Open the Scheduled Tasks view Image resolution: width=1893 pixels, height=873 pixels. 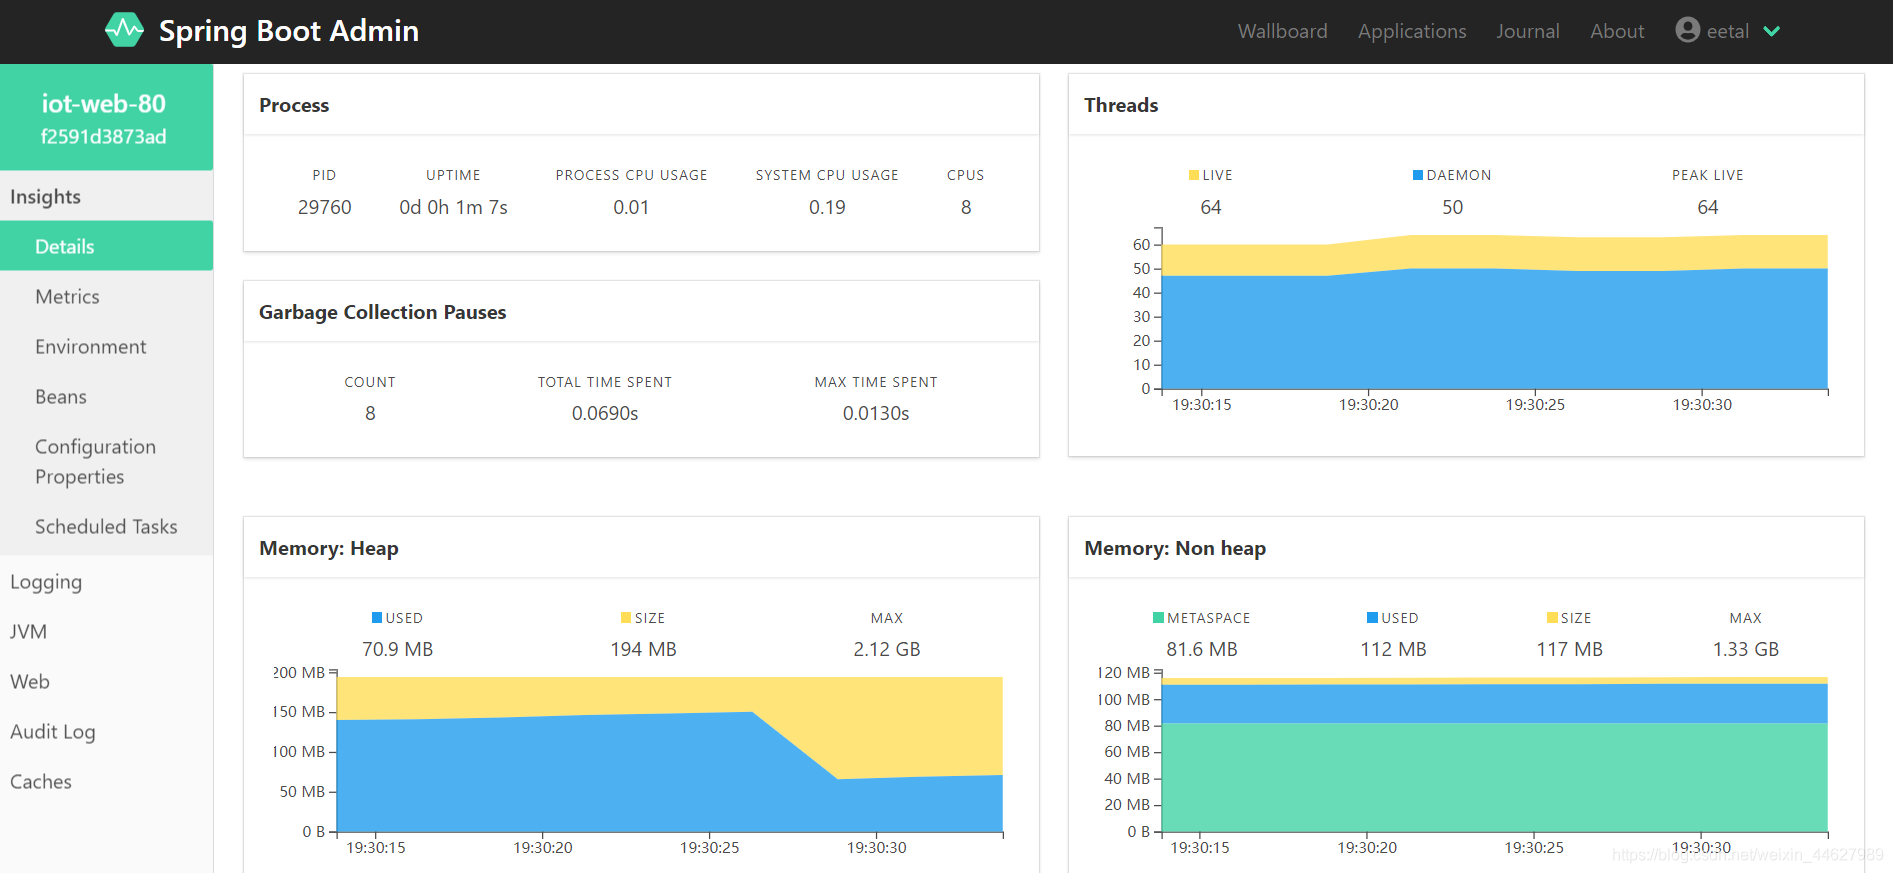pos(106,526)
